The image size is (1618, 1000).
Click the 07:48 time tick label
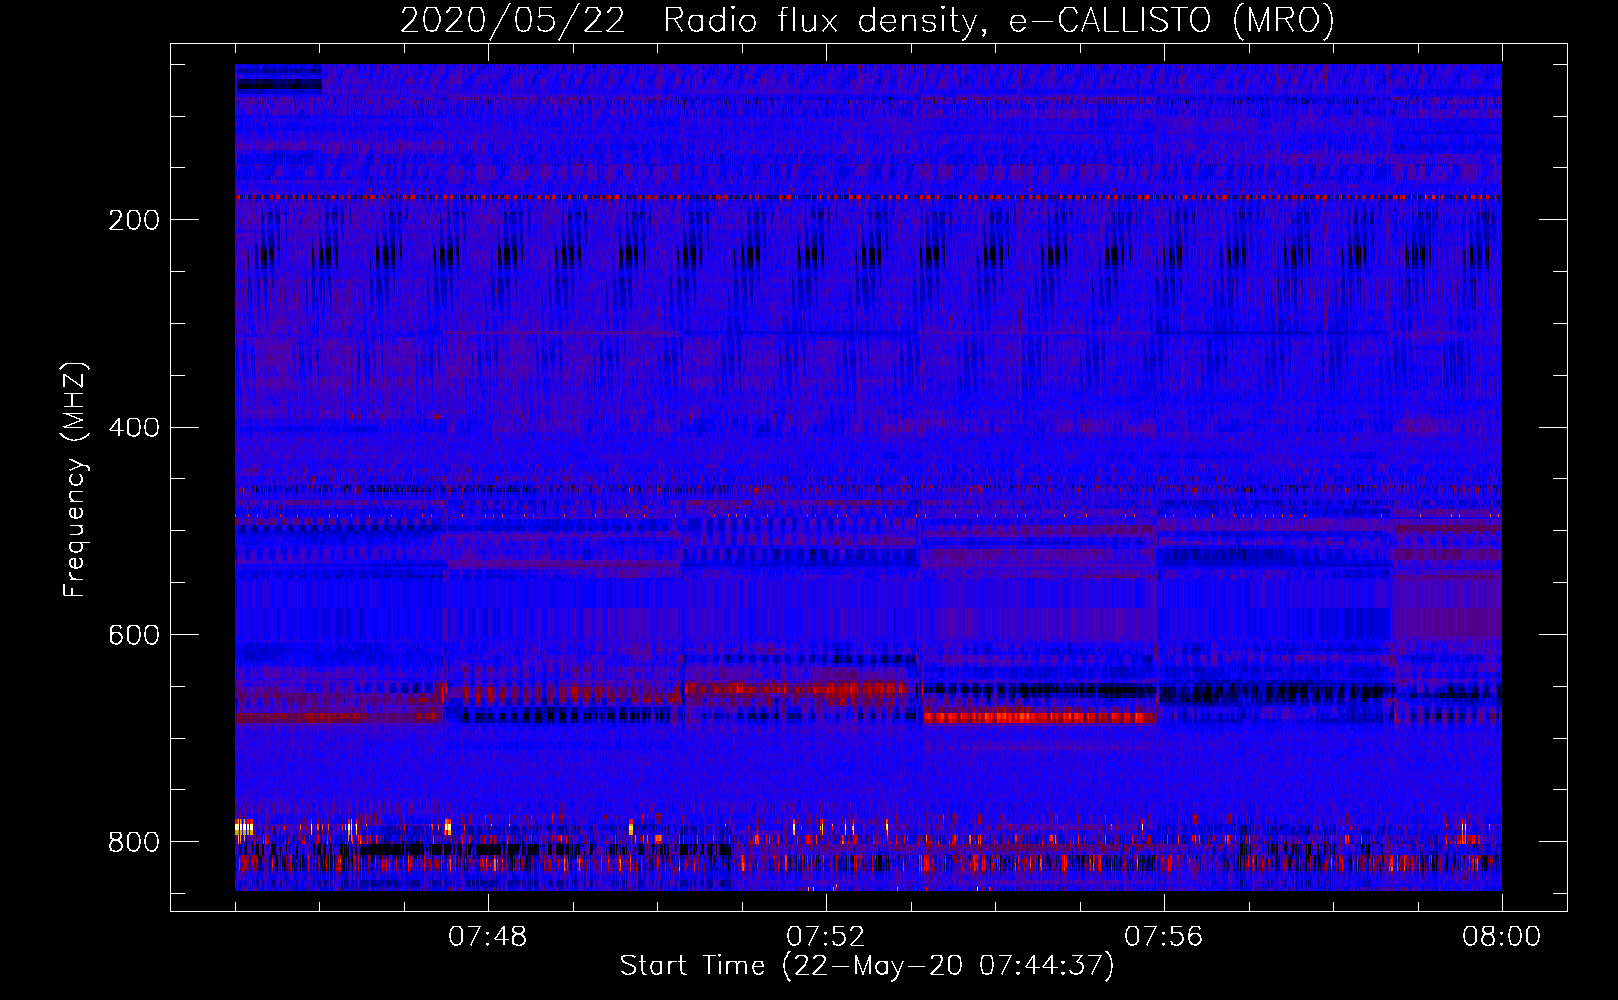tap(487, 937)
